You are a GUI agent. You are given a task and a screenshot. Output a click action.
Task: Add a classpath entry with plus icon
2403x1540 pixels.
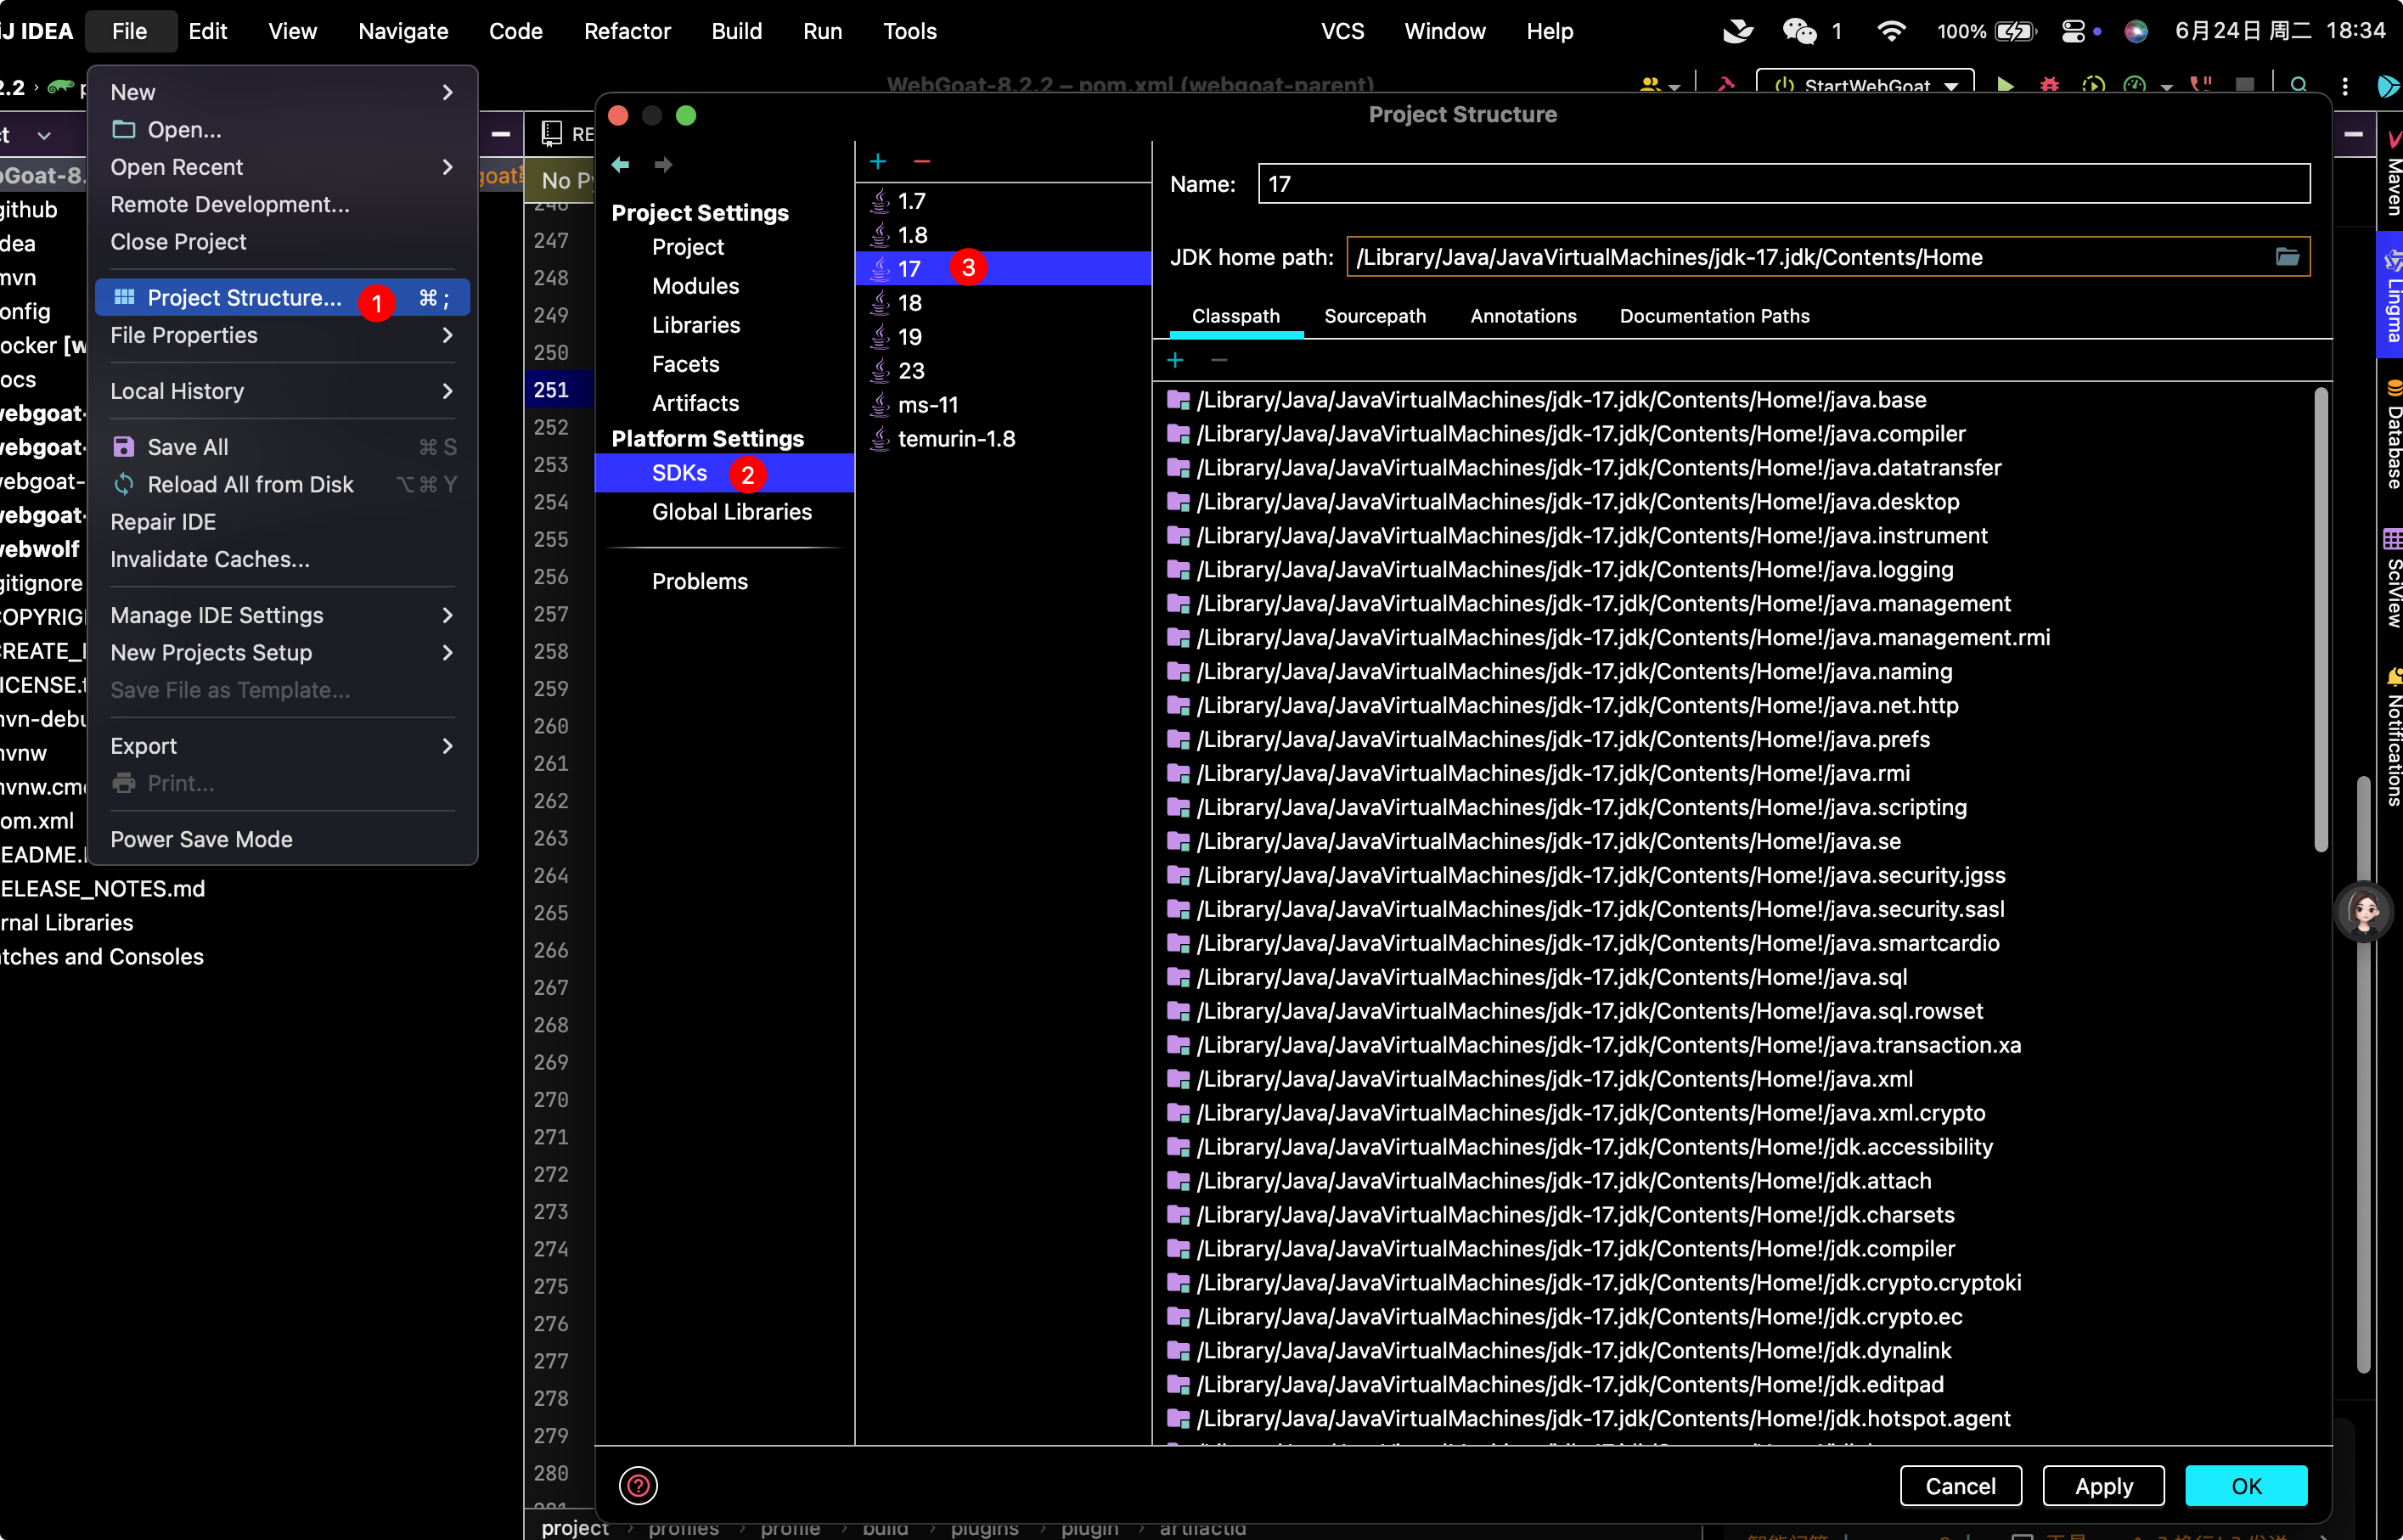point(1175,359)
